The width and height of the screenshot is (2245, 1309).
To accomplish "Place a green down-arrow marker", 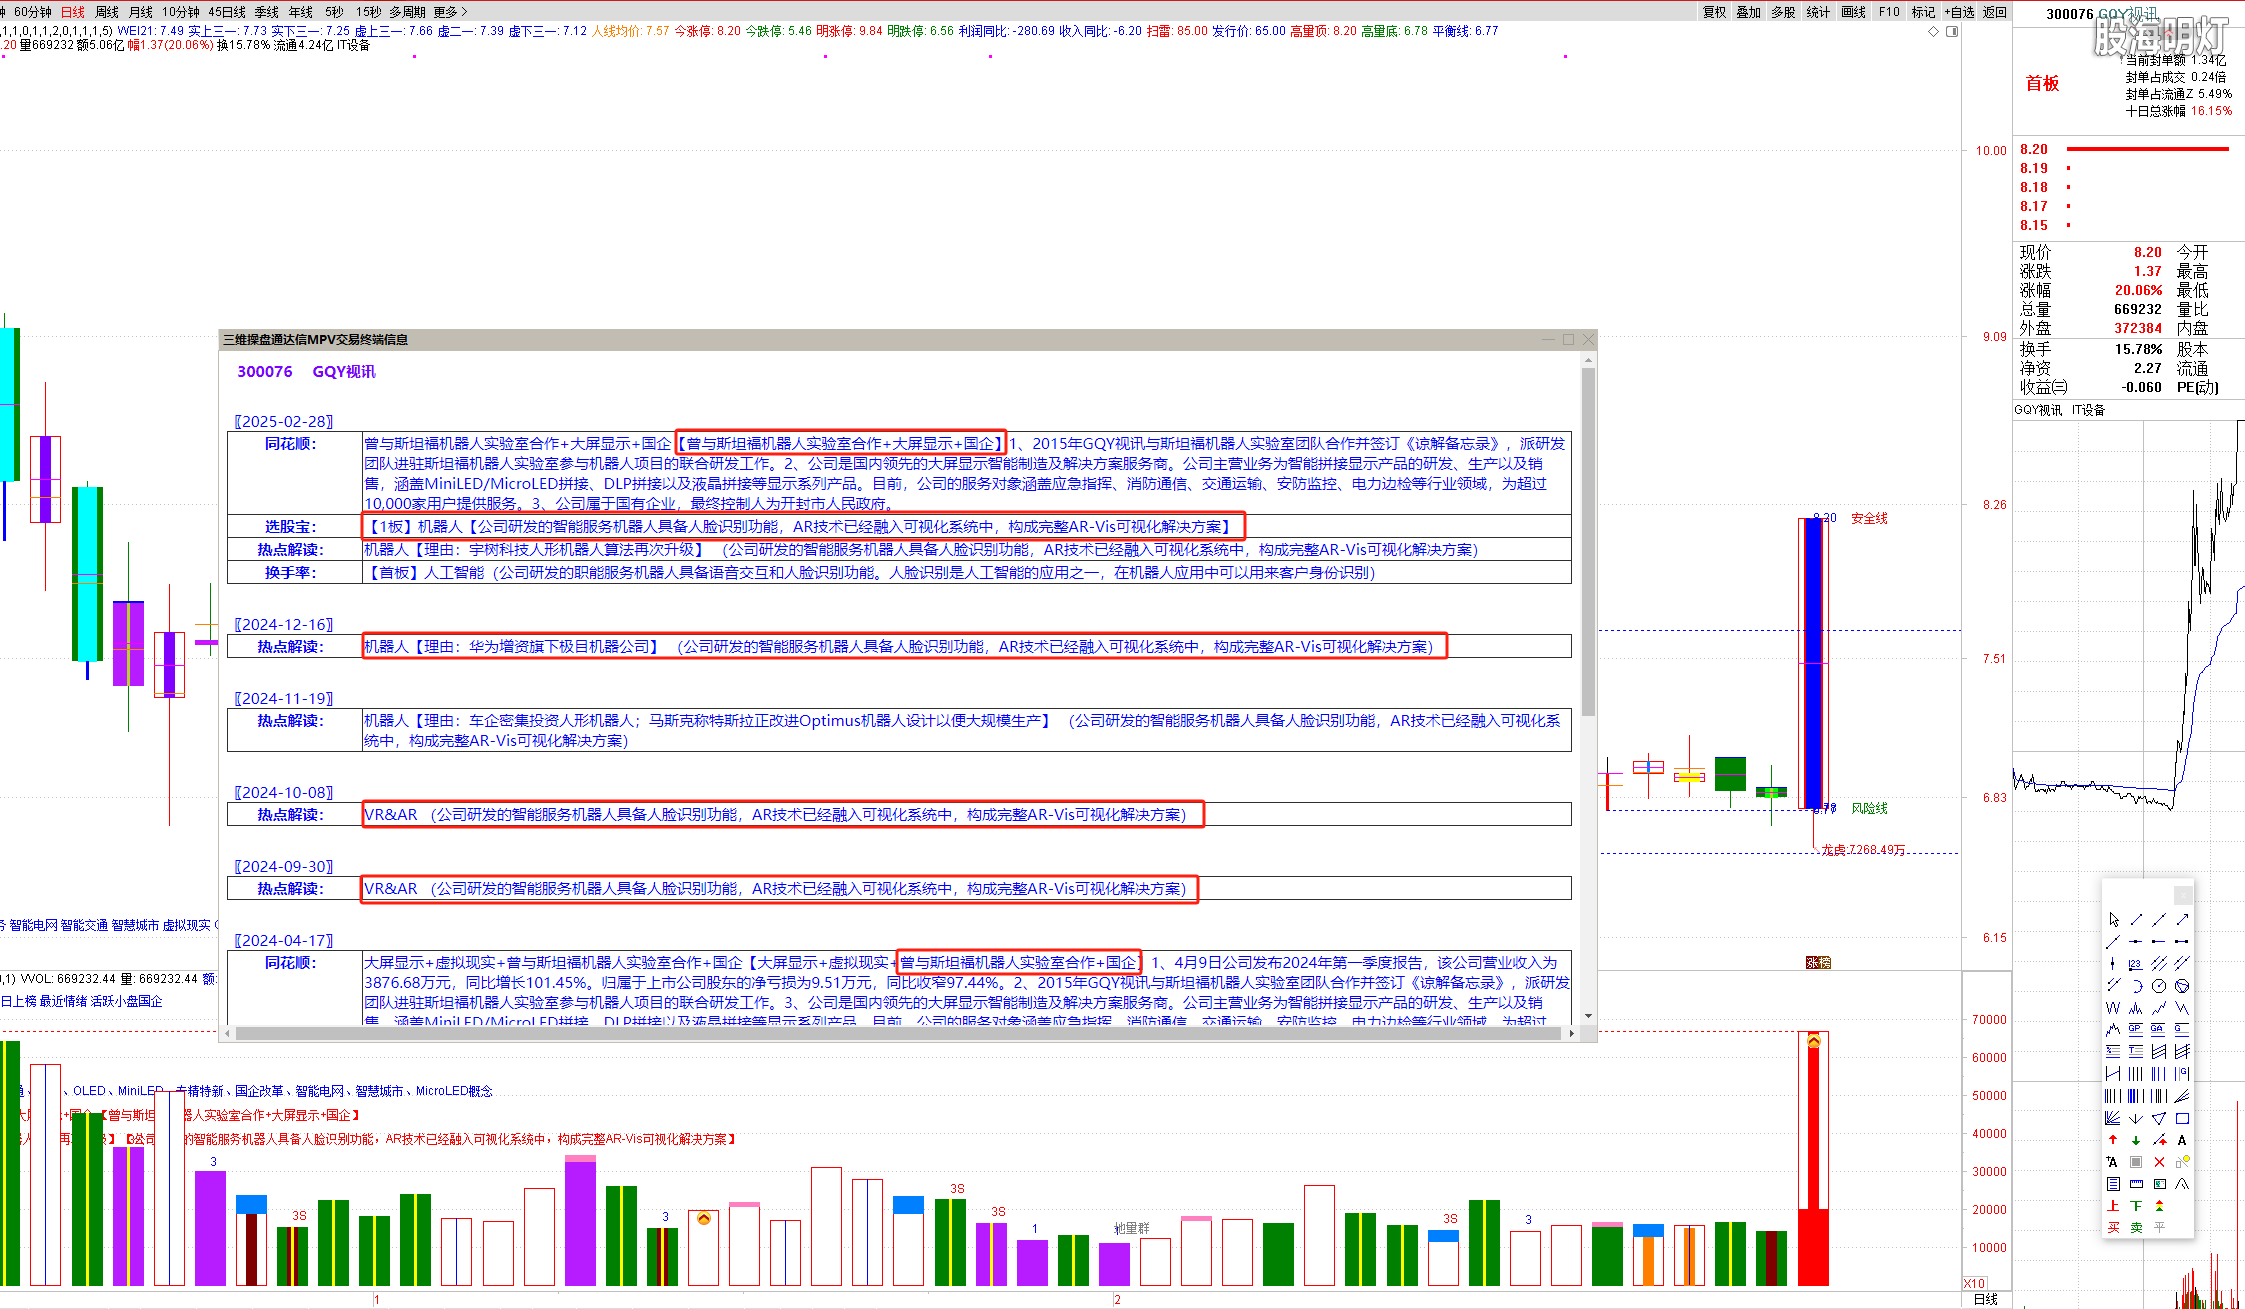I will coord(2136,1139).
